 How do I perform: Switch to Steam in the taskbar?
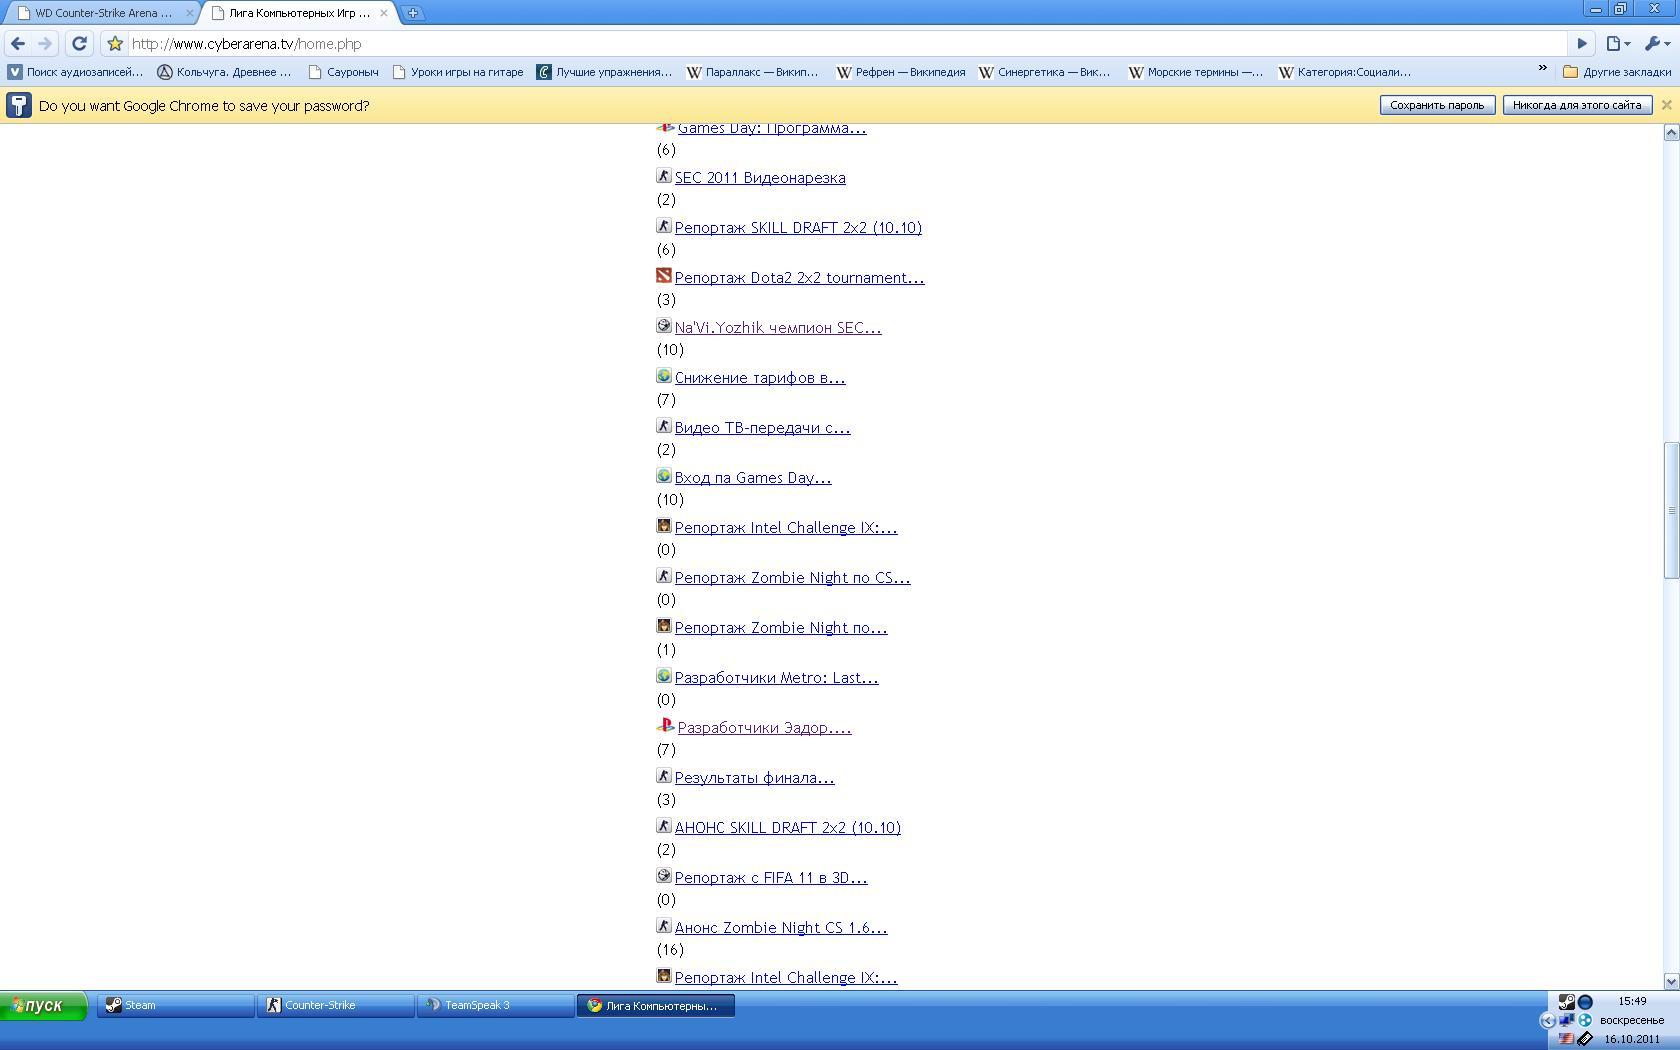176,1005
